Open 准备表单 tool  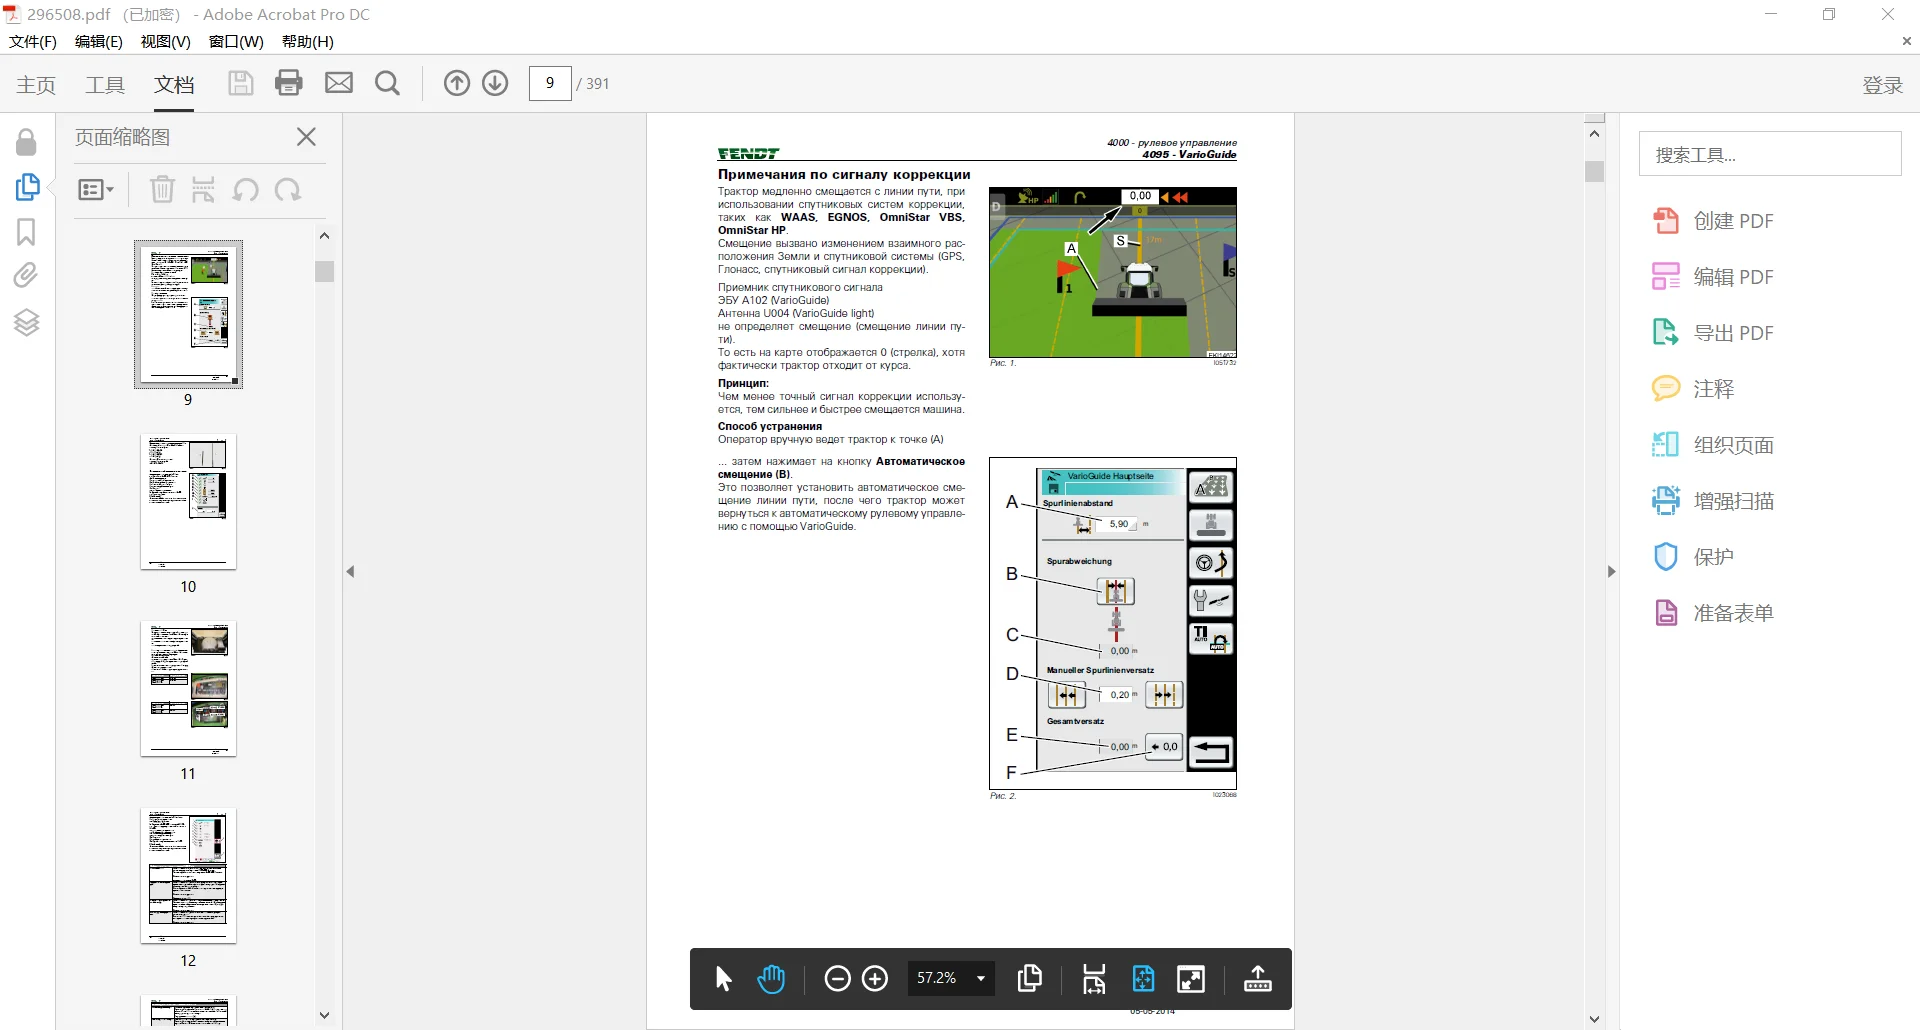click(1714, 613)
